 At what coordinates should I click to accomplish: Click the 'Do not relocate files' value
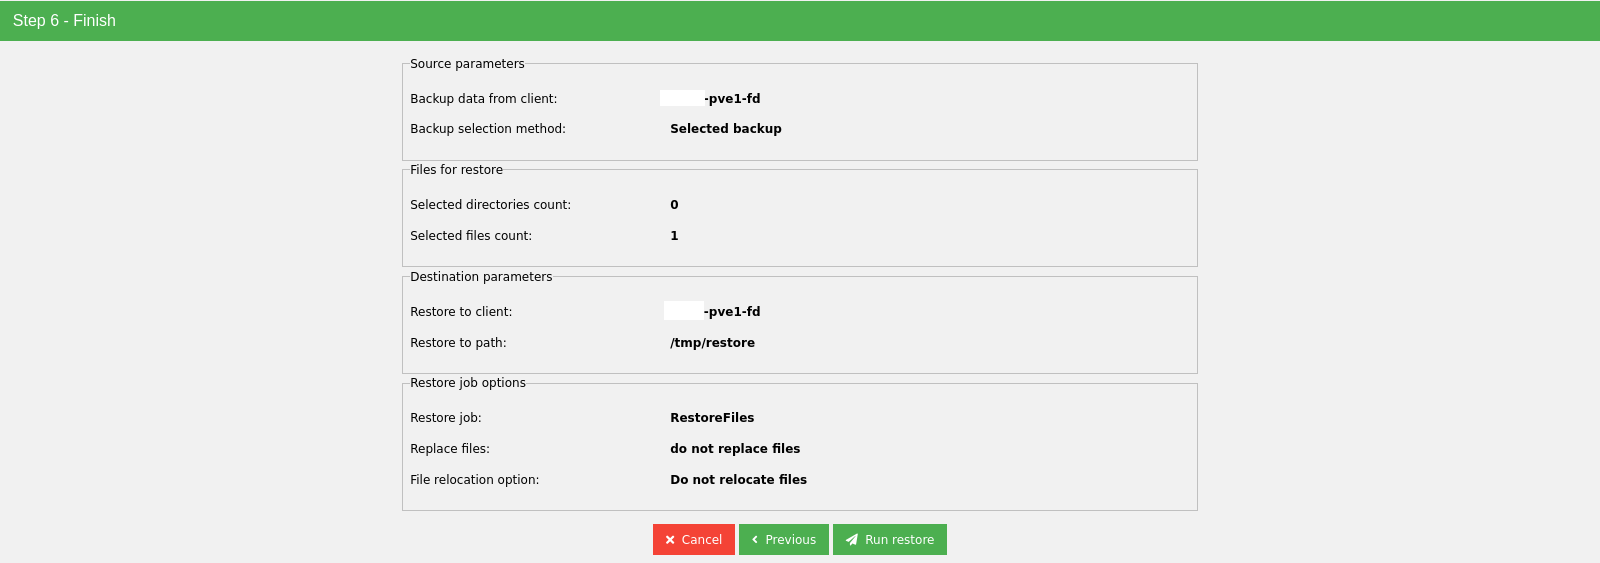point(738,480)
